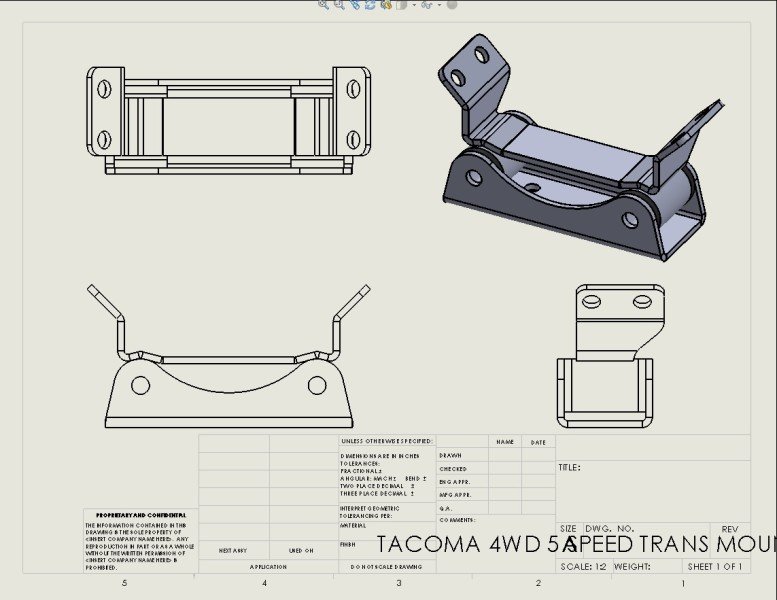
Task: Click the Zoom to Fit magnifier icon
Action: coord(323,4)
